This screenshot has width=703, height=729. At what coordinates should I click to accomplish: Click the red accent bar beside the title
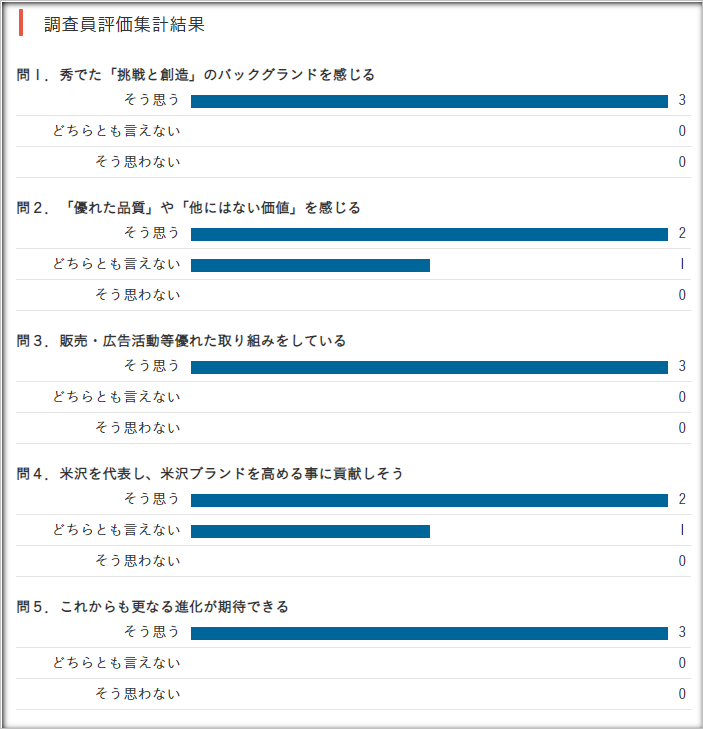click(x=21, y=23)
